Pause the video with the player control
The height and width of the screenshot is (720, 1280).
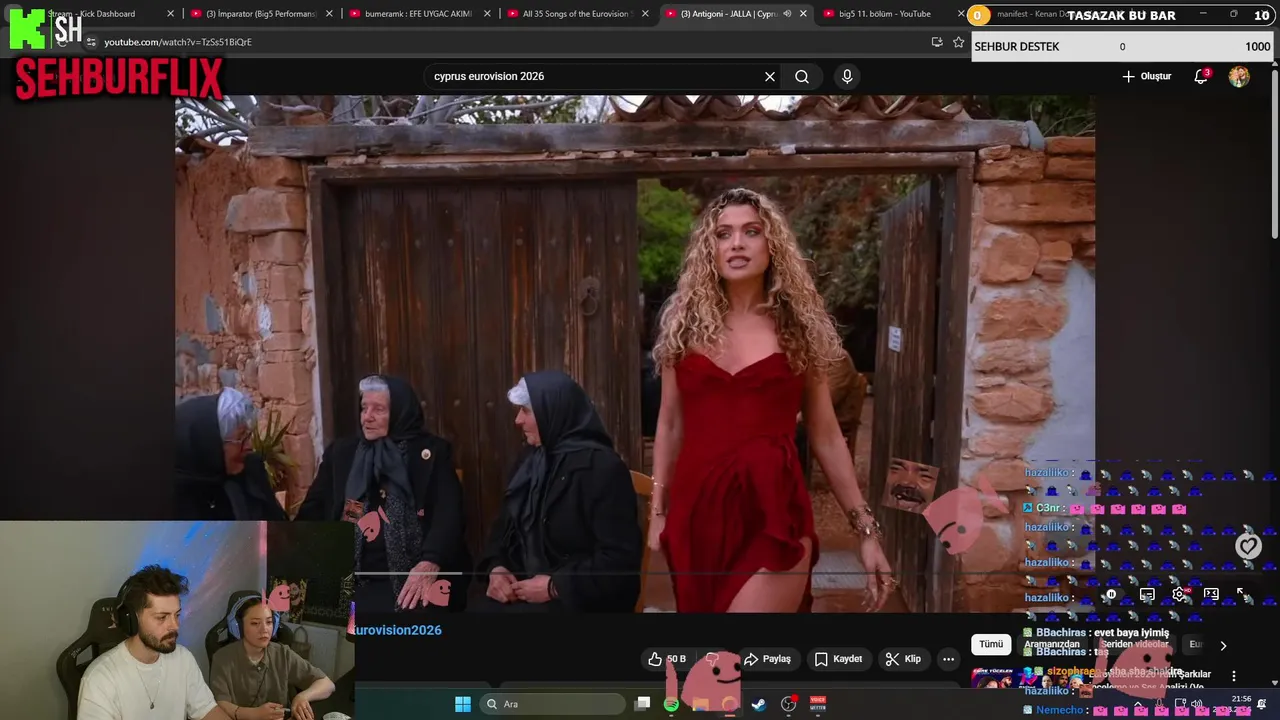1110,594
